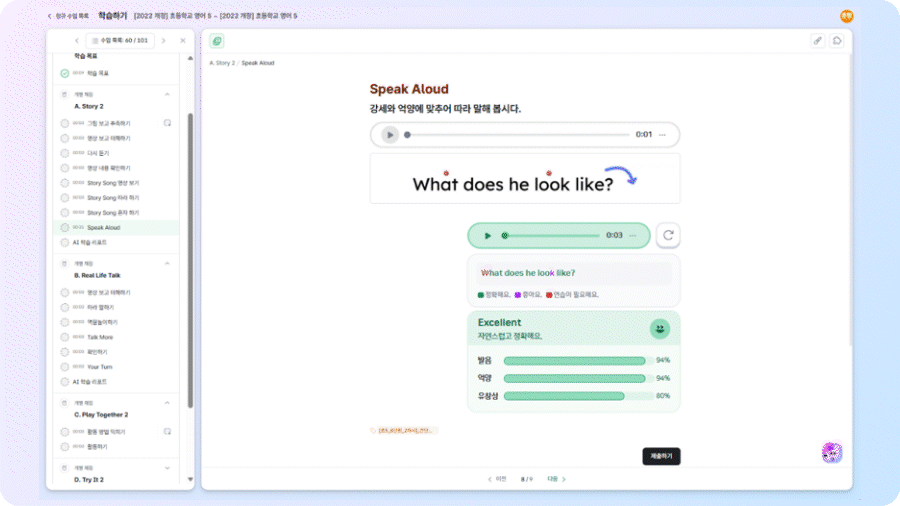Toggle completion circle for Talk More
Image resolution: width=900 pixels, height=506 pixels.
[65, 337]
